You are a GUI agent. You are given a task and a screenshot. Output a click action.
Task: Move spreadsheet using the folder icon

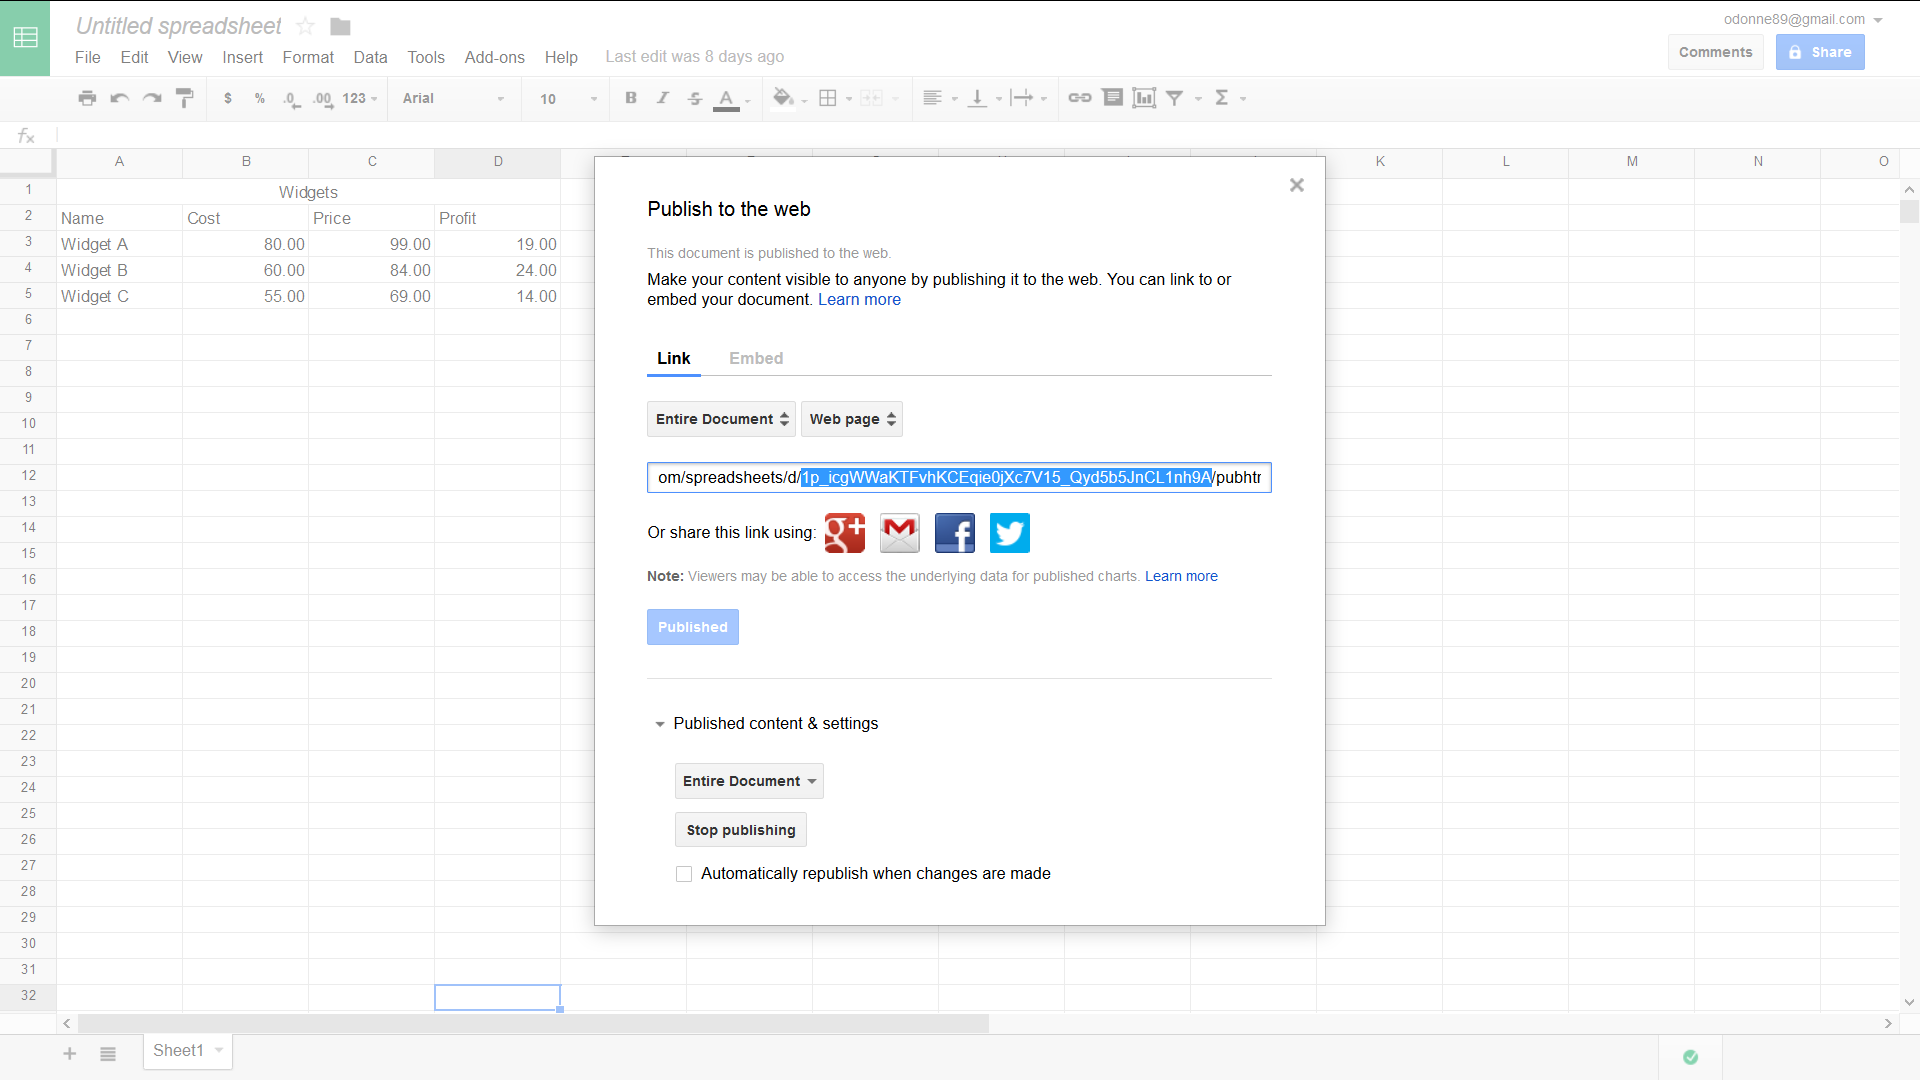pos(340,26)
